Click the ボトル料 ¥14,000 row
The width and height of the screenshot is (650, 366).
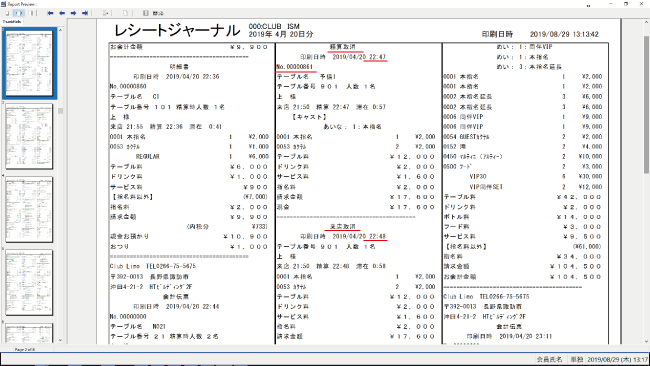tap(522, 217)
